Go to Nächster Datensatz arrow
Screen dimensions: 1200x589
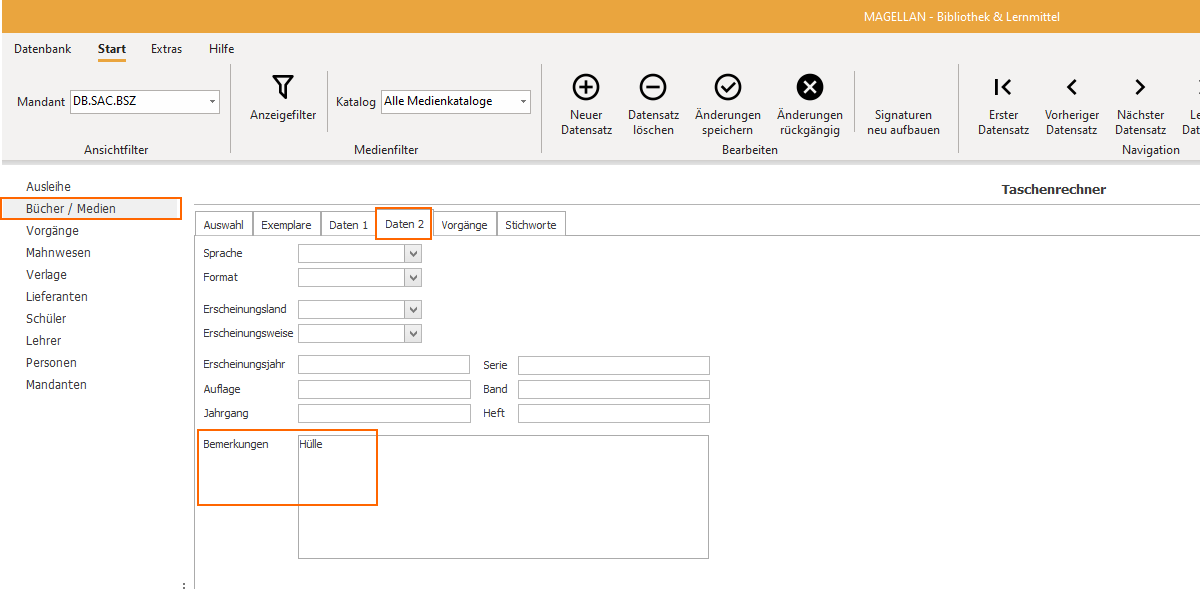click(x=1140, y=87)
